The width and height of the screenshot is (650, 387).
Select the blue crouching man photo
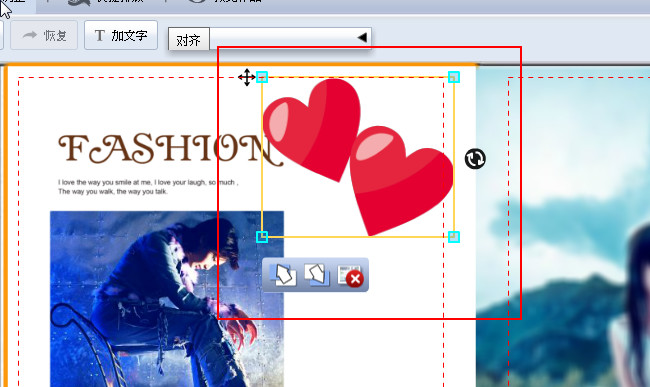(167, 299)
